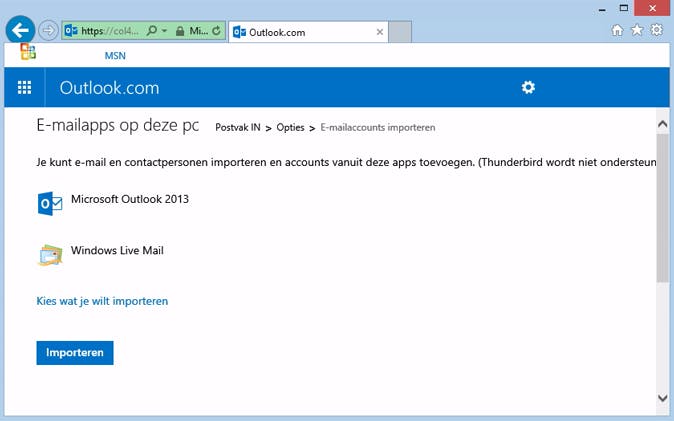Click the scrollbar up arrow
674x421 pixels.
tap(662, 124)
